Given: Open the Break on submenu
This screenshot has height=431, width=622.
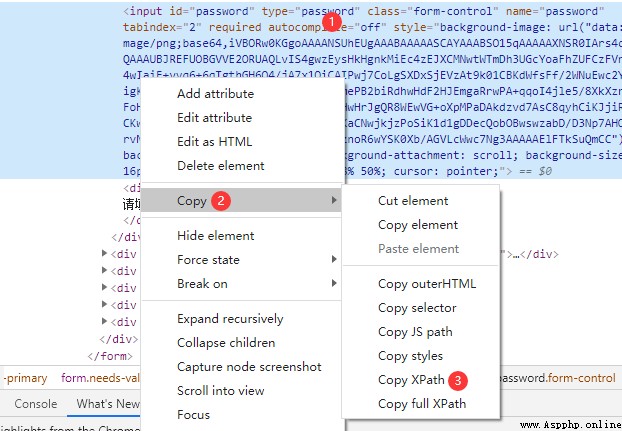Looking at the screenshot, I should pos(242,284).
